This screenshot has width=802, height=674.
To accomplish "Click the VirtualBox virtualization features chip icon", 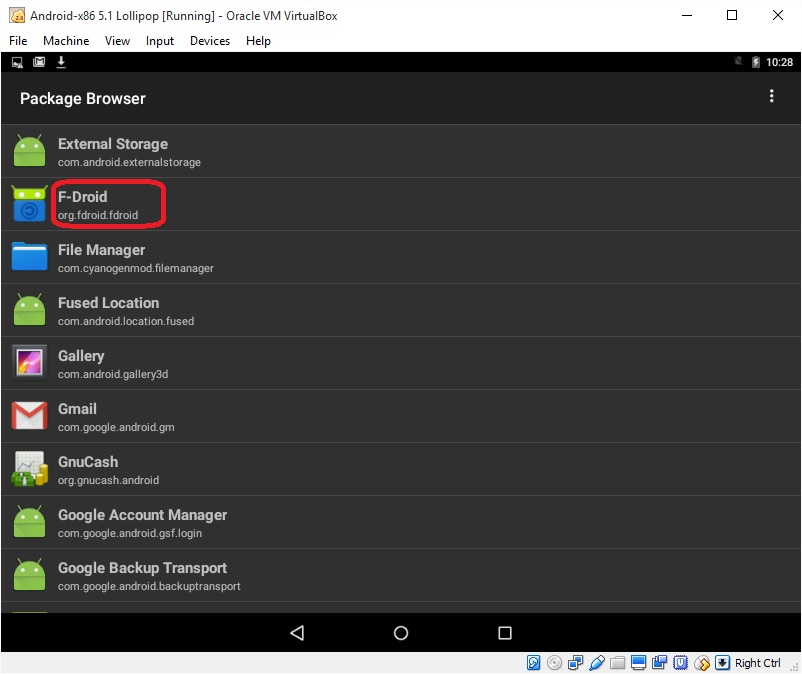I will [680, 663].
